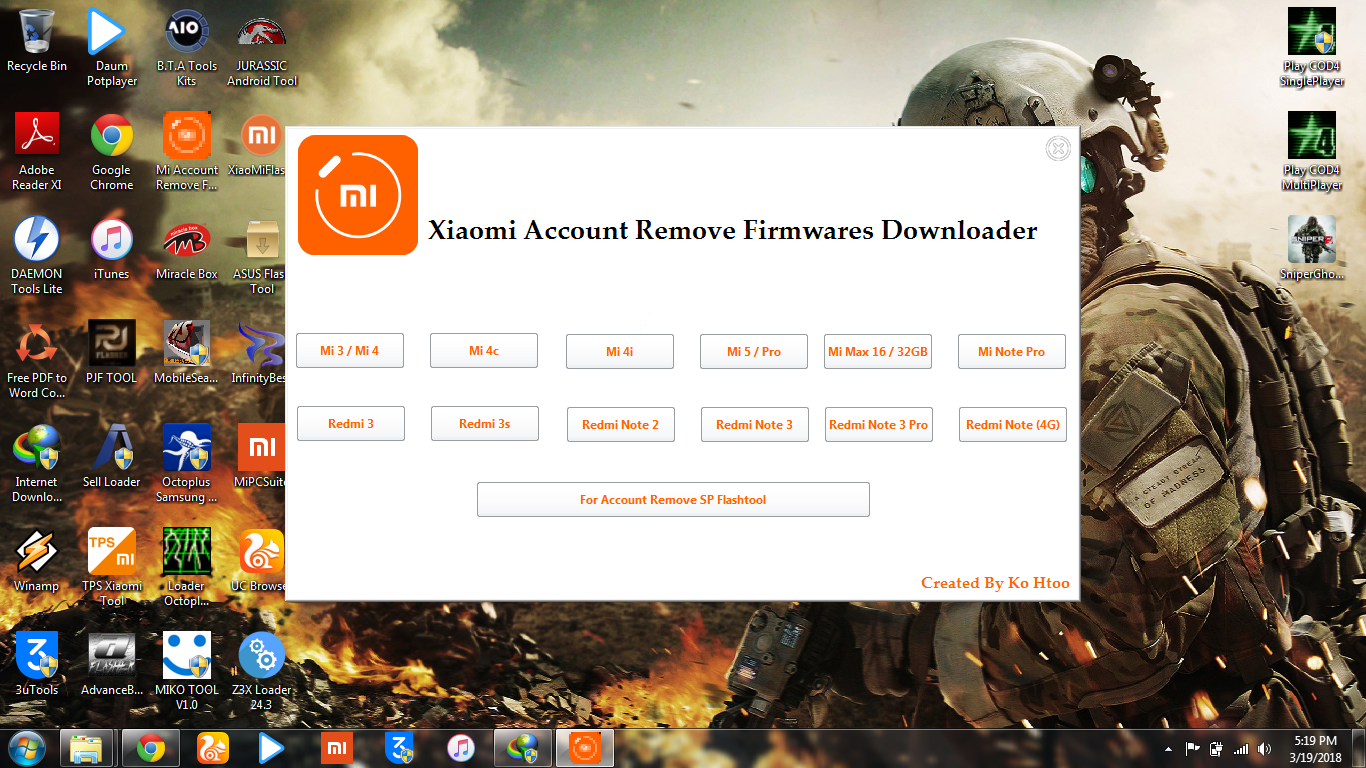Open 3uTools desktop icon
The image size is (1366, 768).
37,664
